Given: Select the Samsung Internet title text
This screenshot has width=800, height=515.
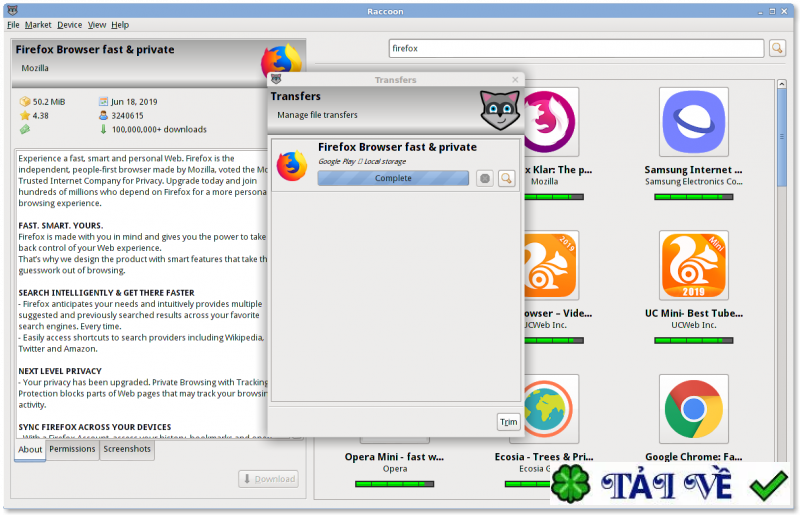Looking at the screenshot, I should click(693, 169).
